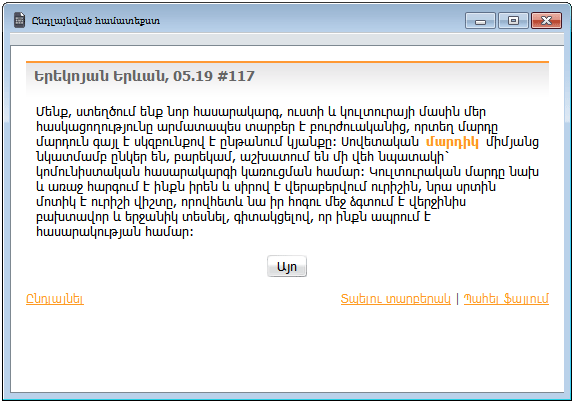The height and width of the screenshot is (403, 574).
Task: Click the Այո button
Action: (x=287, y=266)
